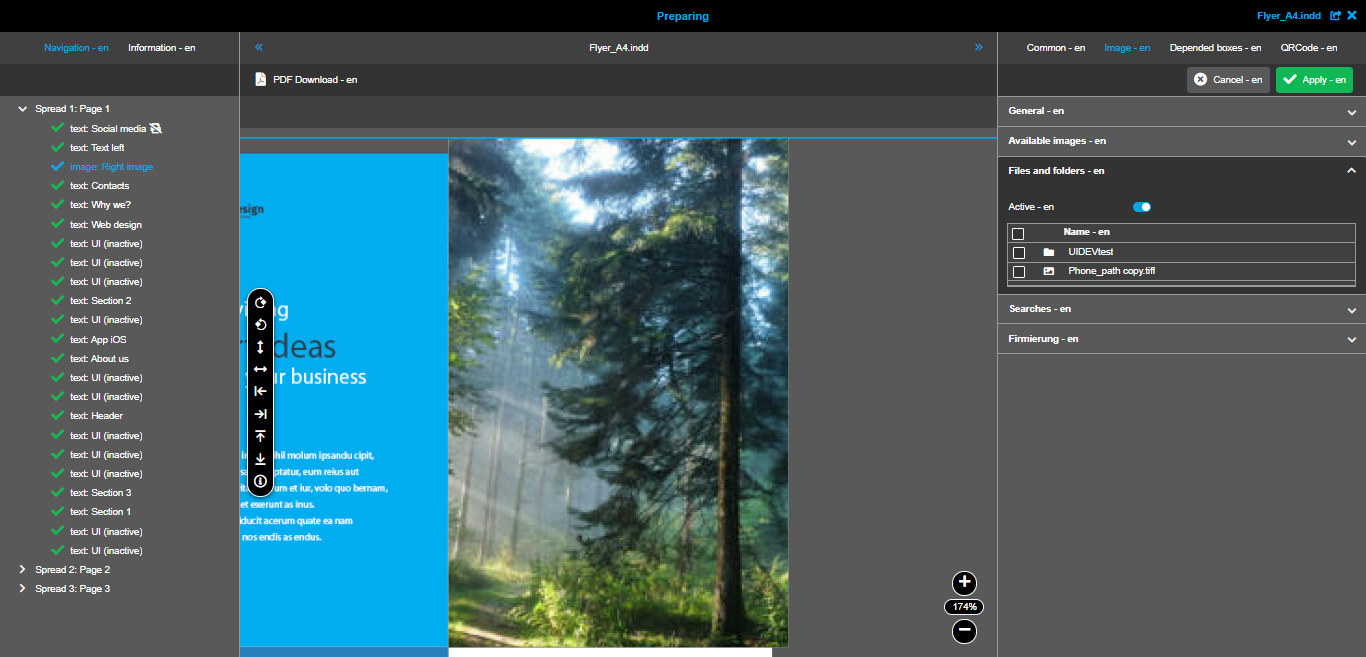Click the vertical flip icon
The height and width of the screenshot is (657, 1366).
click(x=260, y=346)
